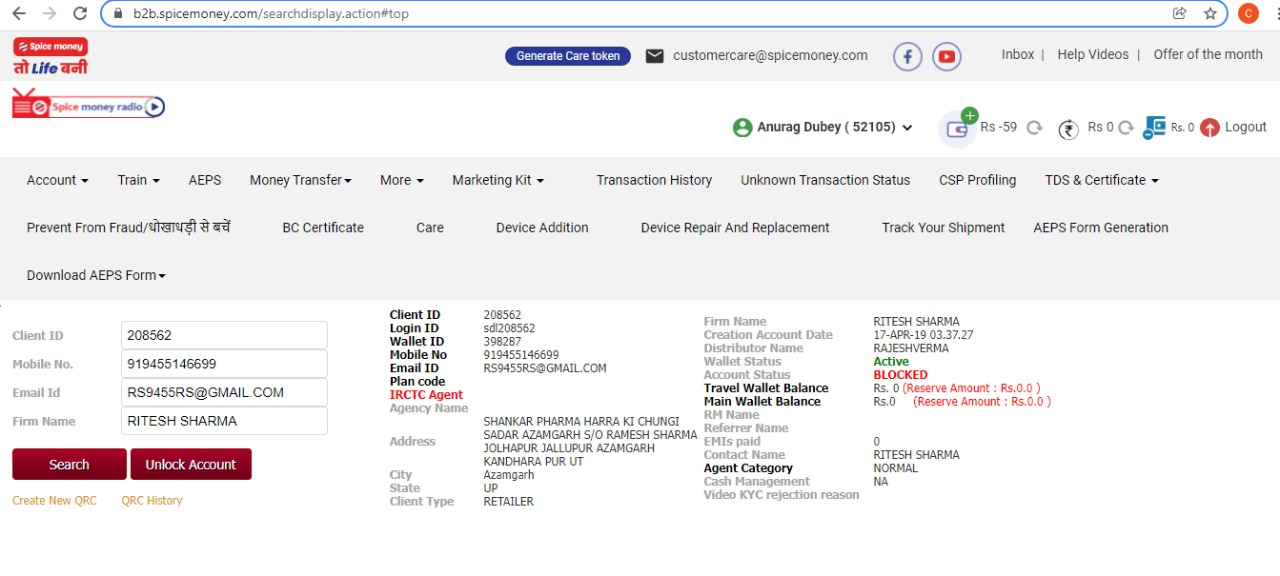Open the YouTube icon
Image resolution: width=1280 pixels, height=576 pixels.
pyautogui.click(x=947, y=56)
